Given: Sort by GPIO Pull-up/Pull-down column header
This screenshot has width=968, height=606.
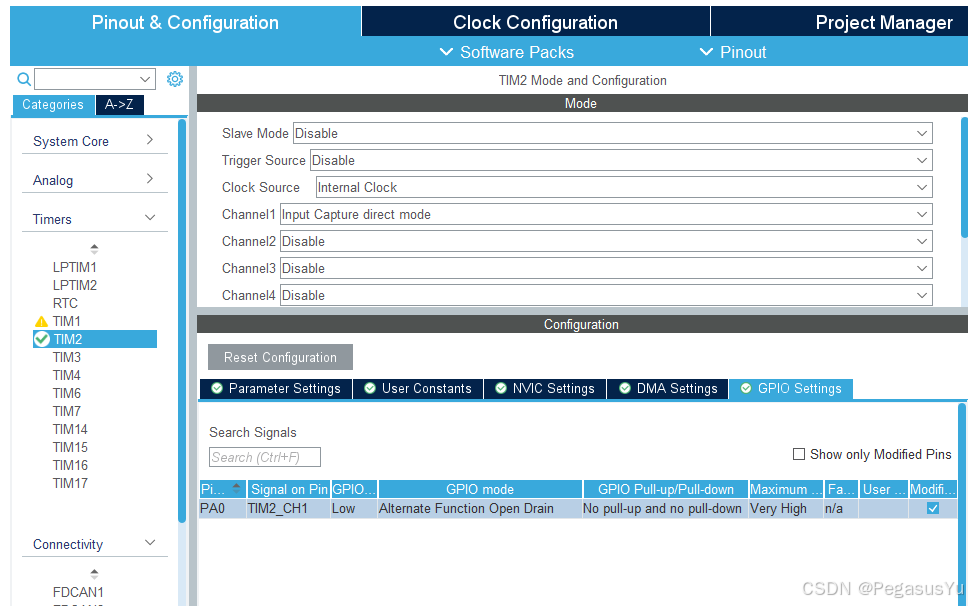Looking at the screenshot, I should point(666,489).
